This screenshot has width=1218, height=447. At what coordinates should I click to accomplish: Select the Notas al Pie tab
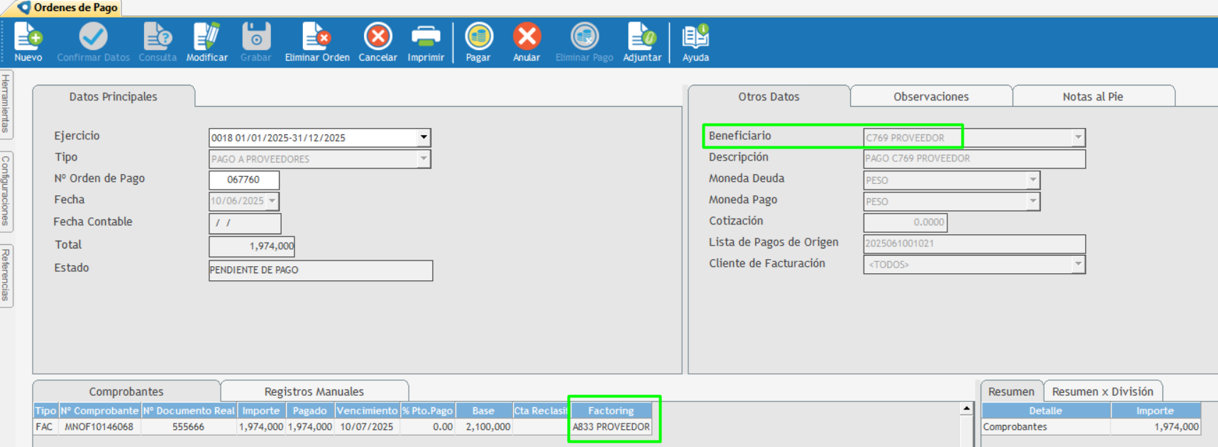click(x=1092, y=97)
